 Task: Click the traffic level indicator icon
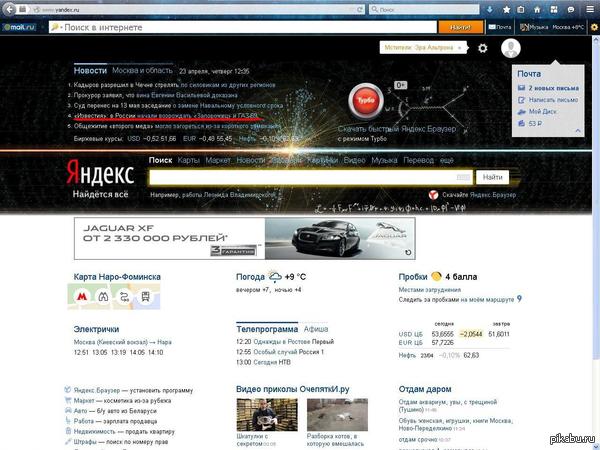[x=435, y=276]
